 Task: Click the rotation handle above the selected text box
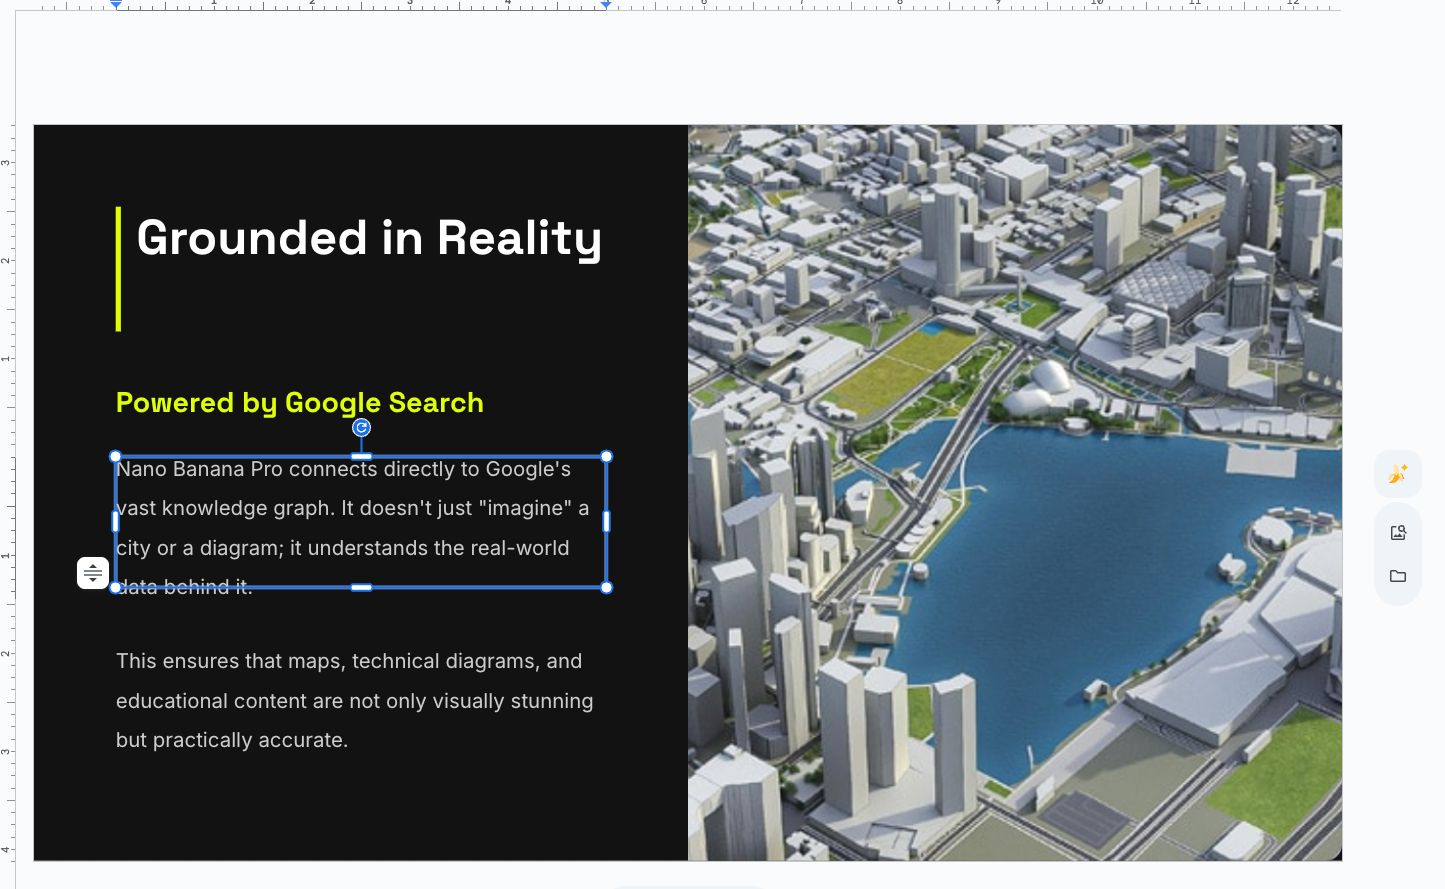361,427
